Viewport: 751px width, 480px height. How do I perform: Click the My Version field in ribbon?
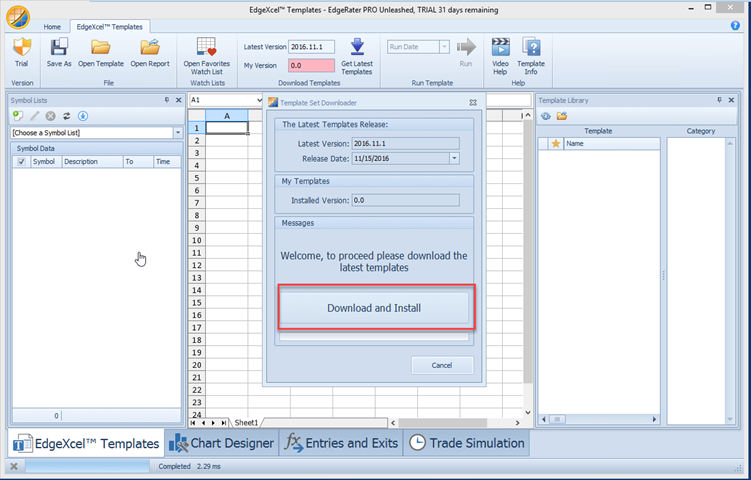point(311,66)
